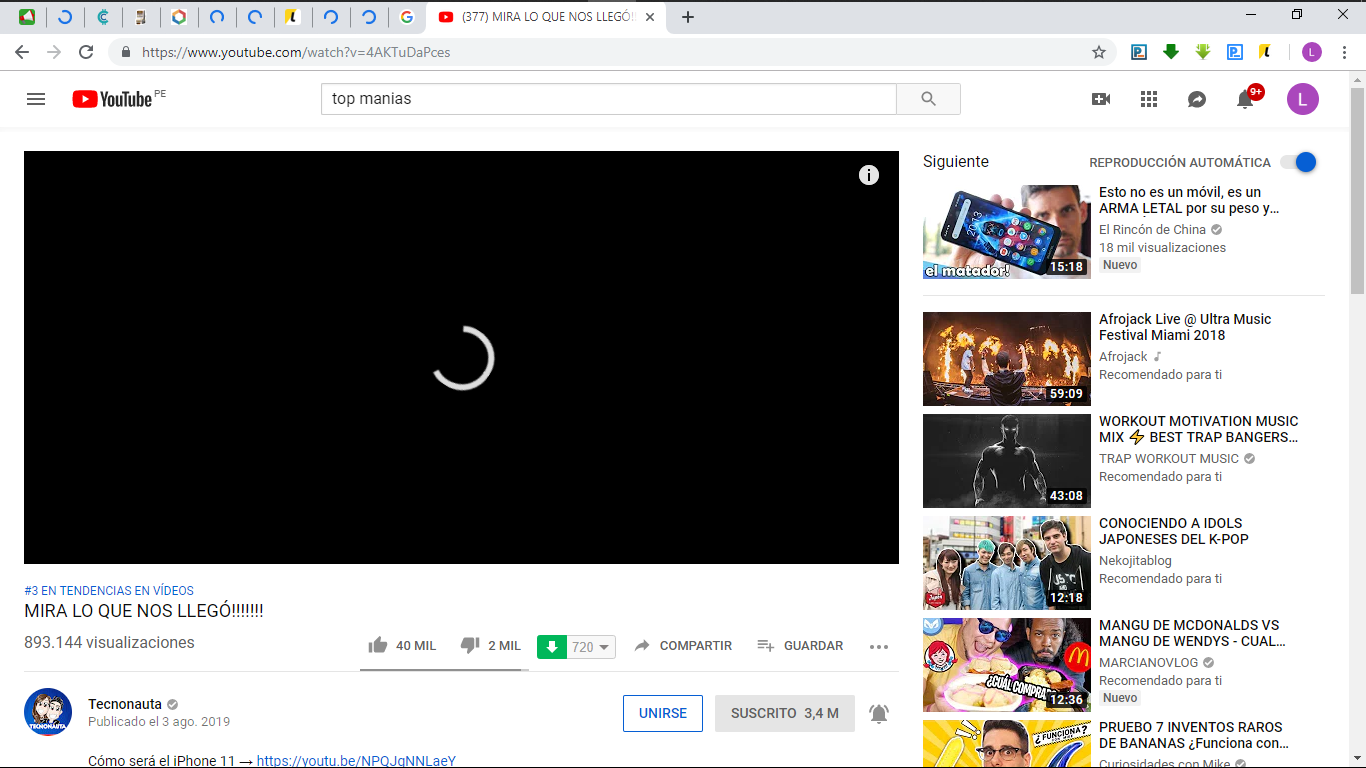Open the #3 EN TENDENCIAS EN VÍDEOS link
Viewport: 1366px width, 768px height.
point(109,591)
